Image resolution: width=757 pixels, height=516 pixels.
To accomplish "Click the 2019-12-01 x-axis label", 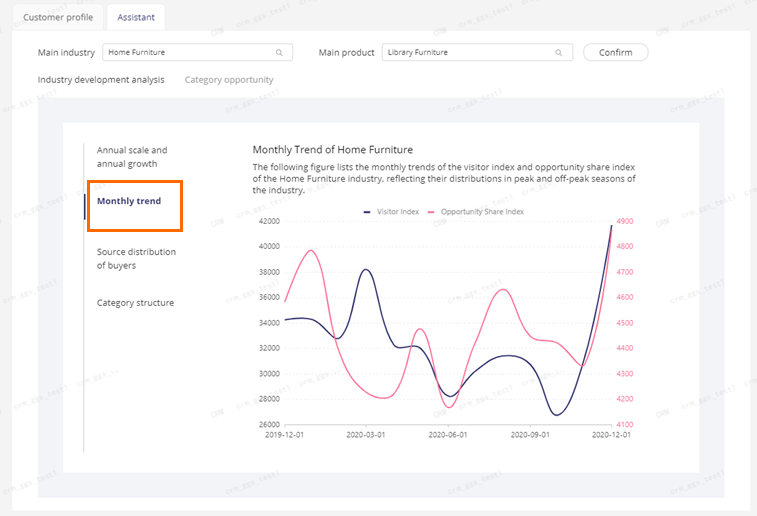I will (x=284, y=435).
